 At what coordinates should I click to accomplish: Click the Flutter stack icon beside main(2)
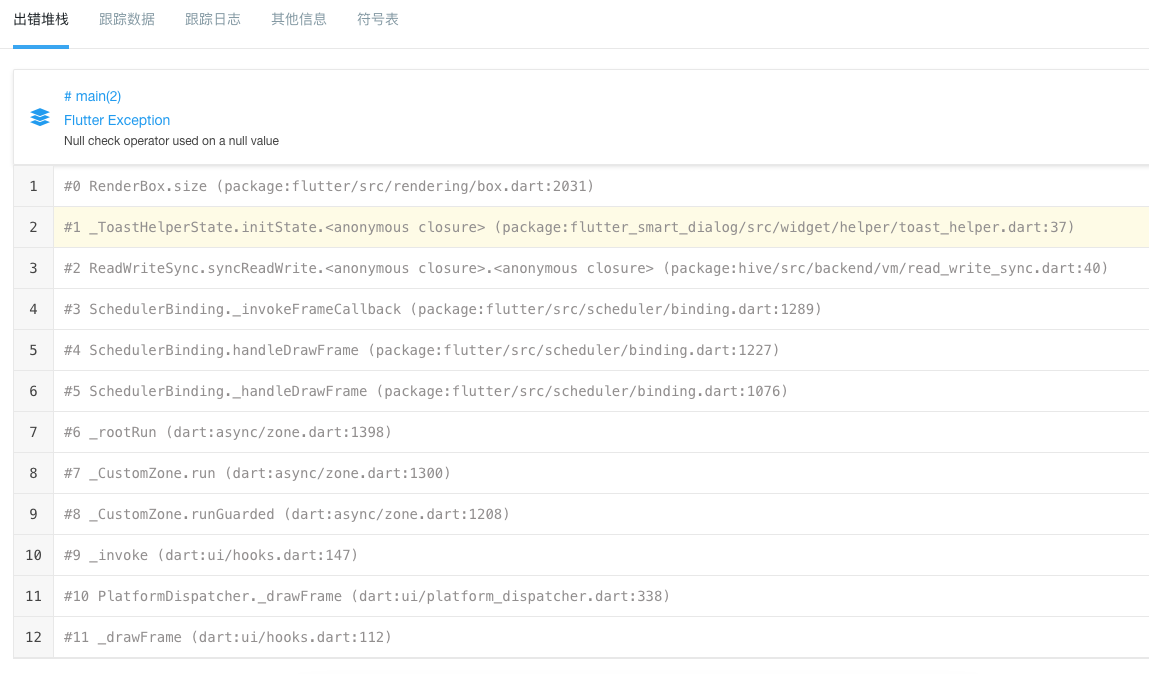(x=38, y=117)
